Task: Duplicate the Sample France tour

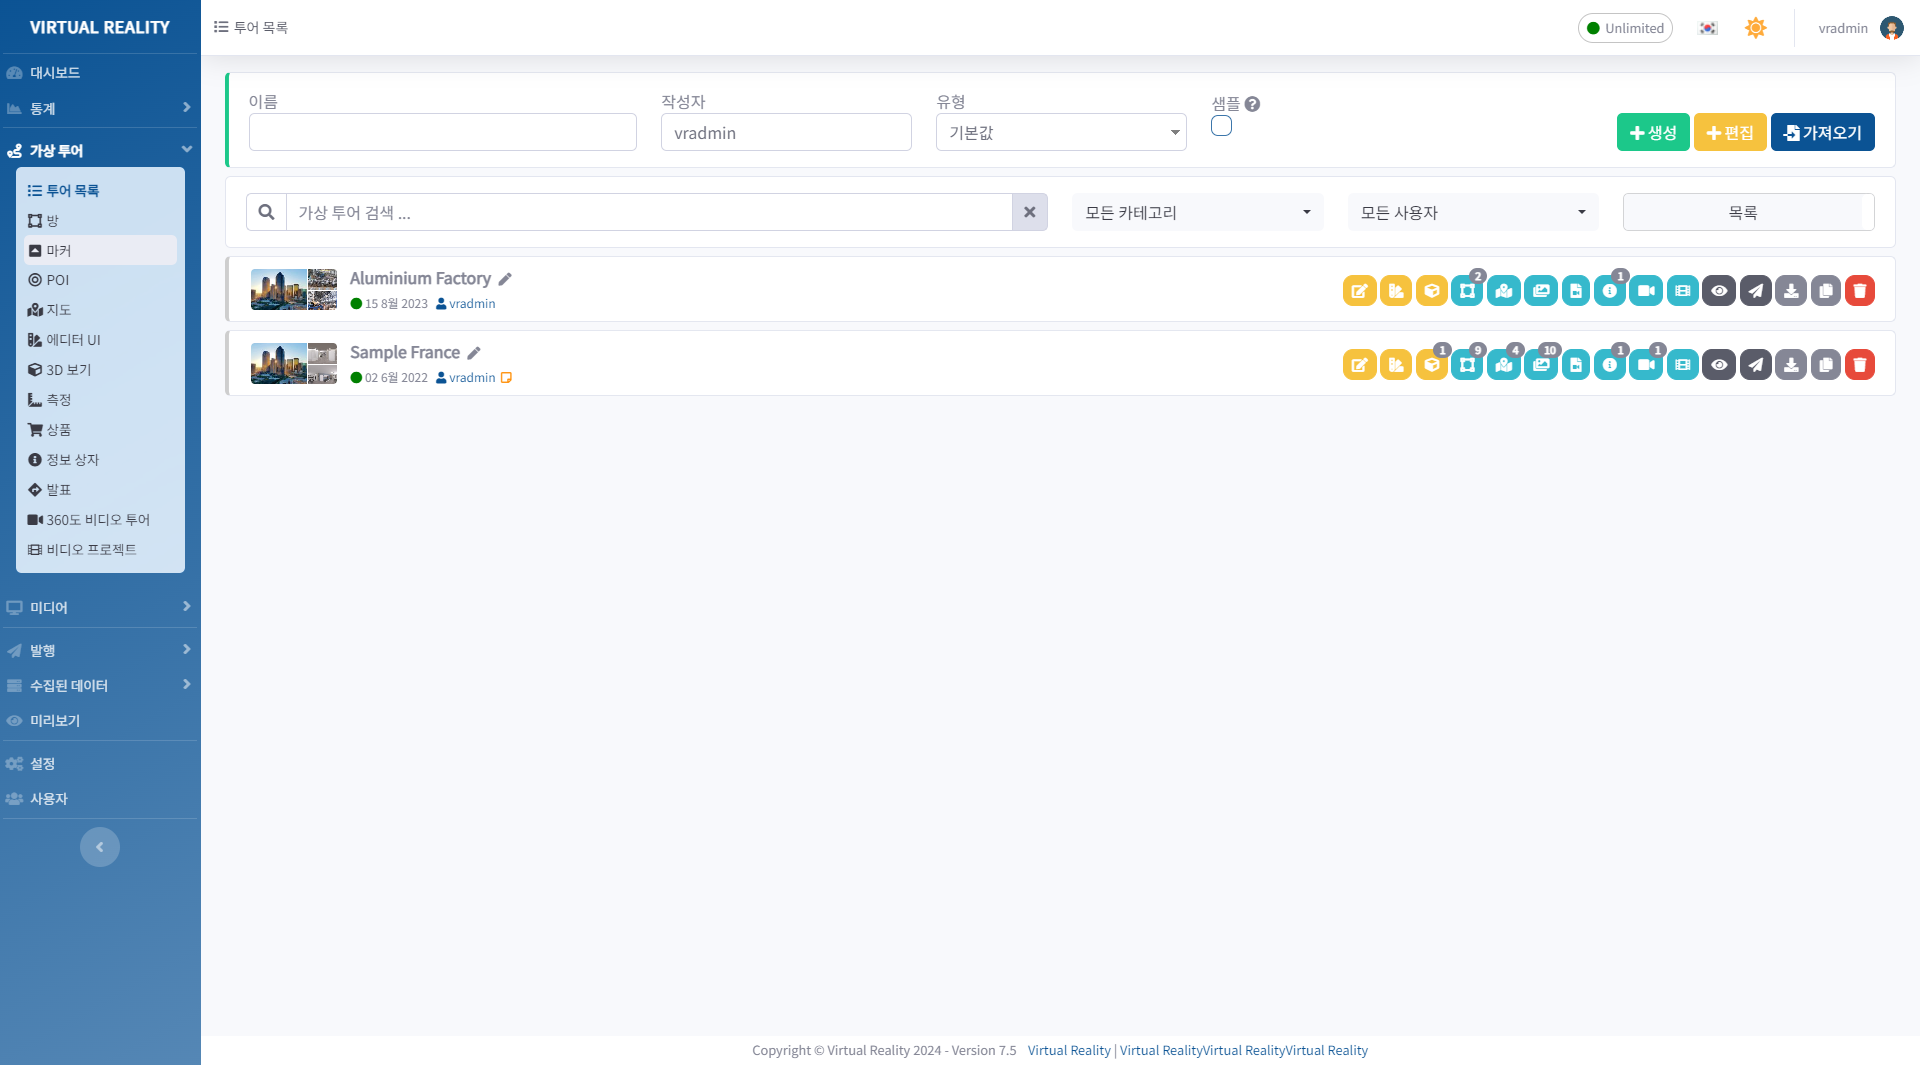Action: point(1825,365)
